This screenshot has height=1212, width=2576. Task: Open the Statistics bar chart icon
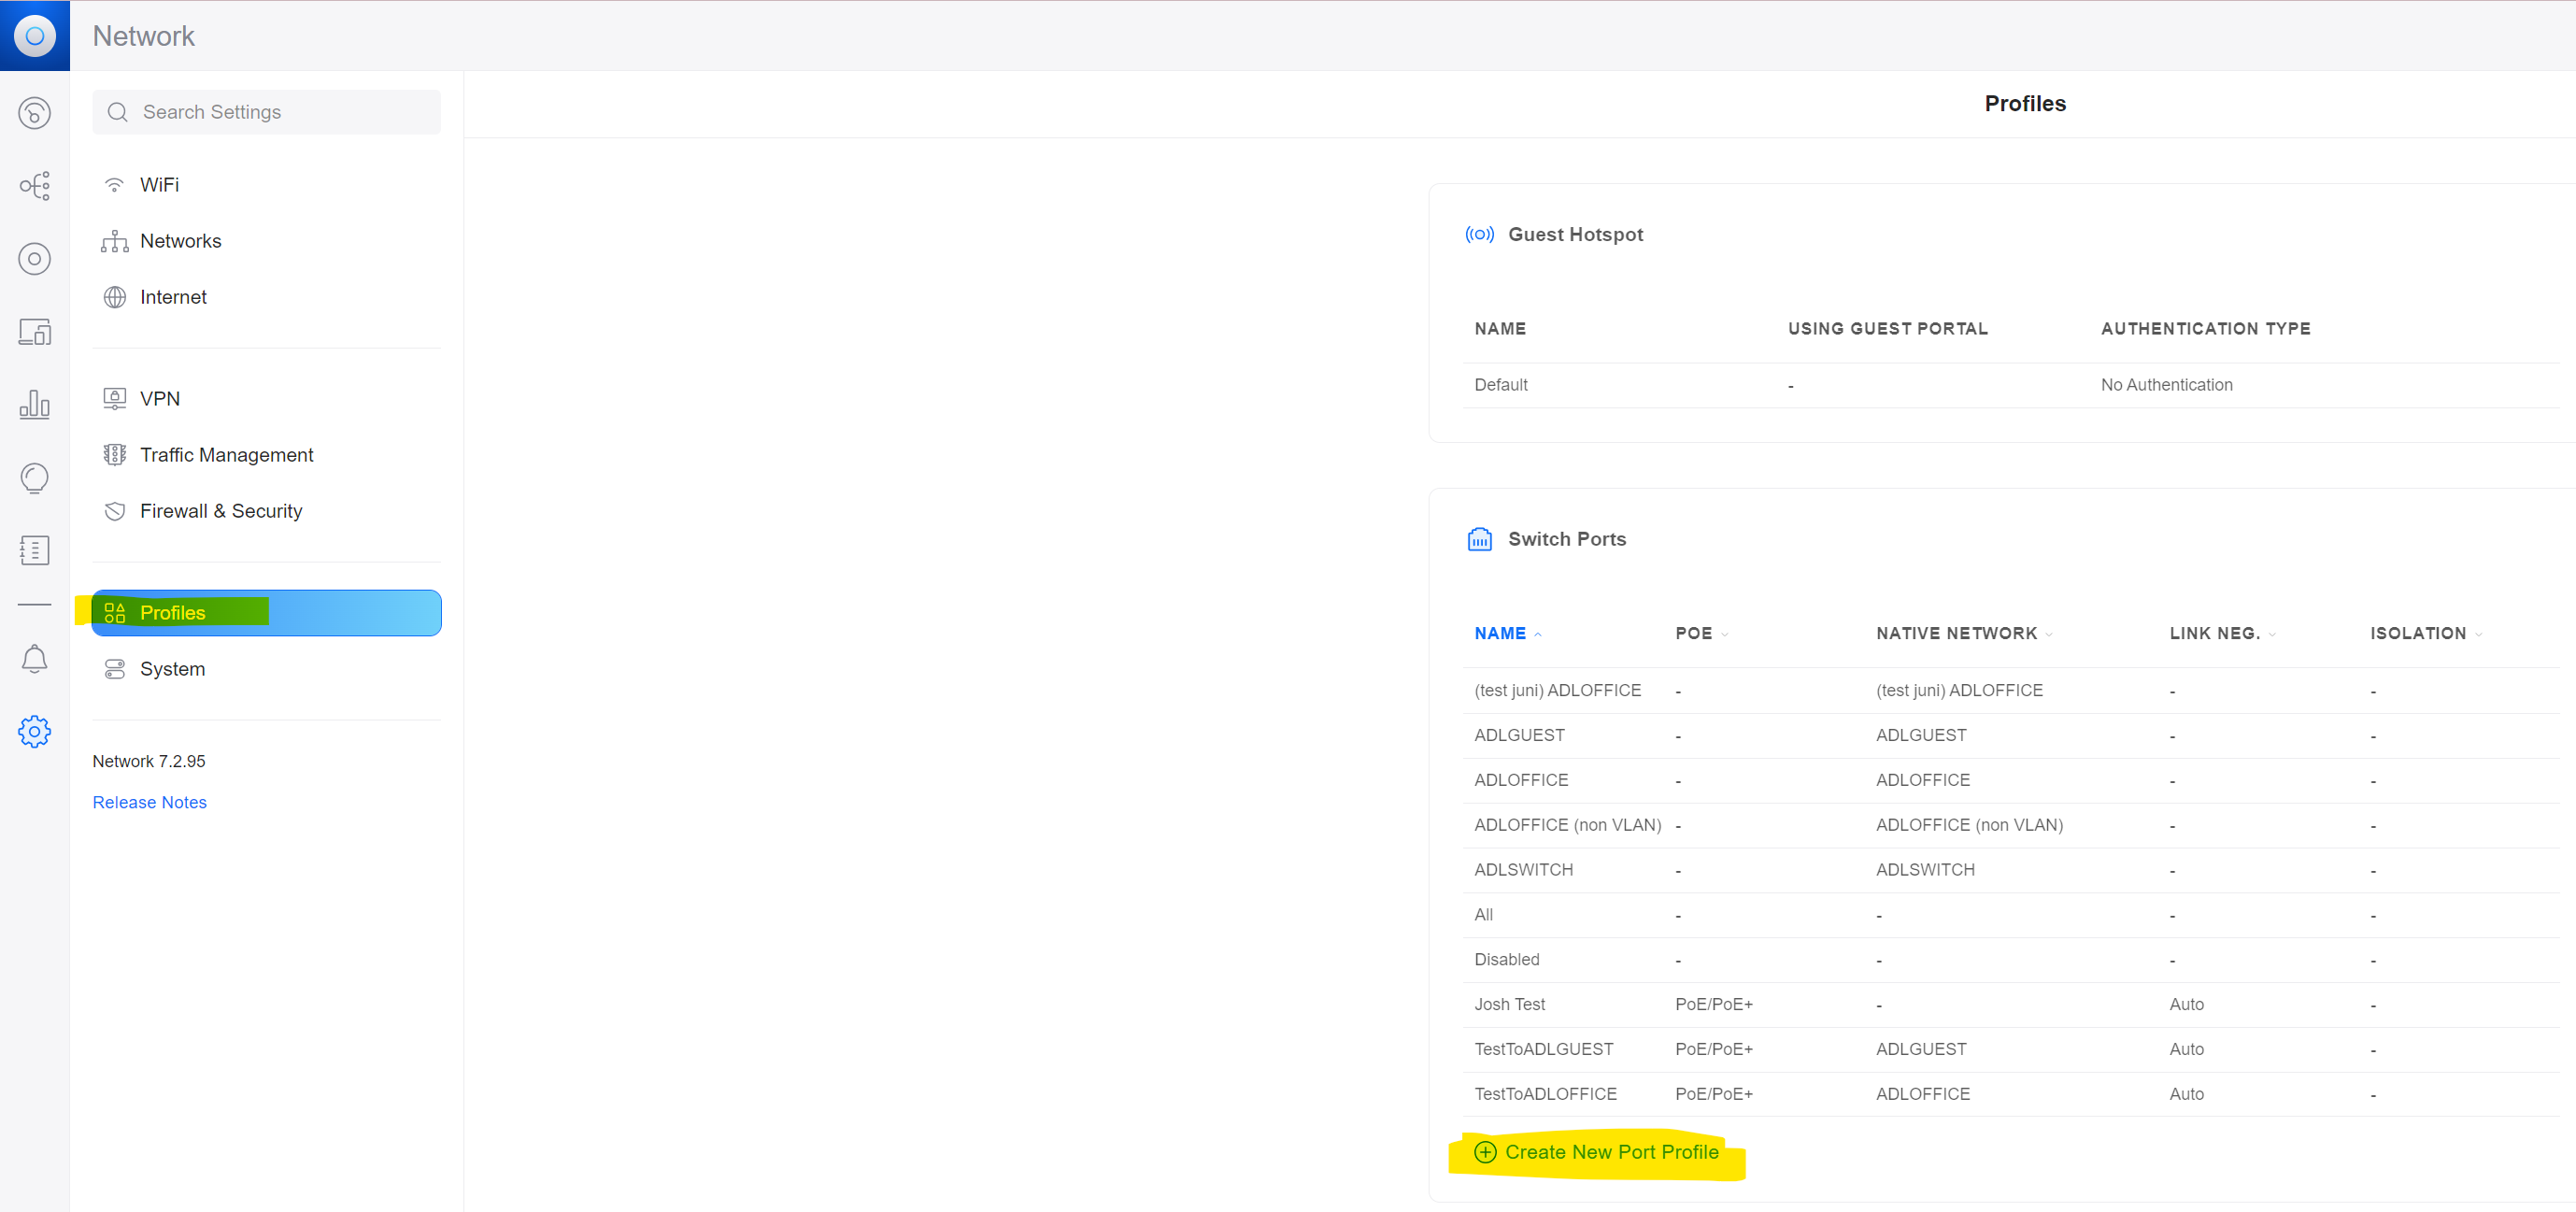click(34, 405)
